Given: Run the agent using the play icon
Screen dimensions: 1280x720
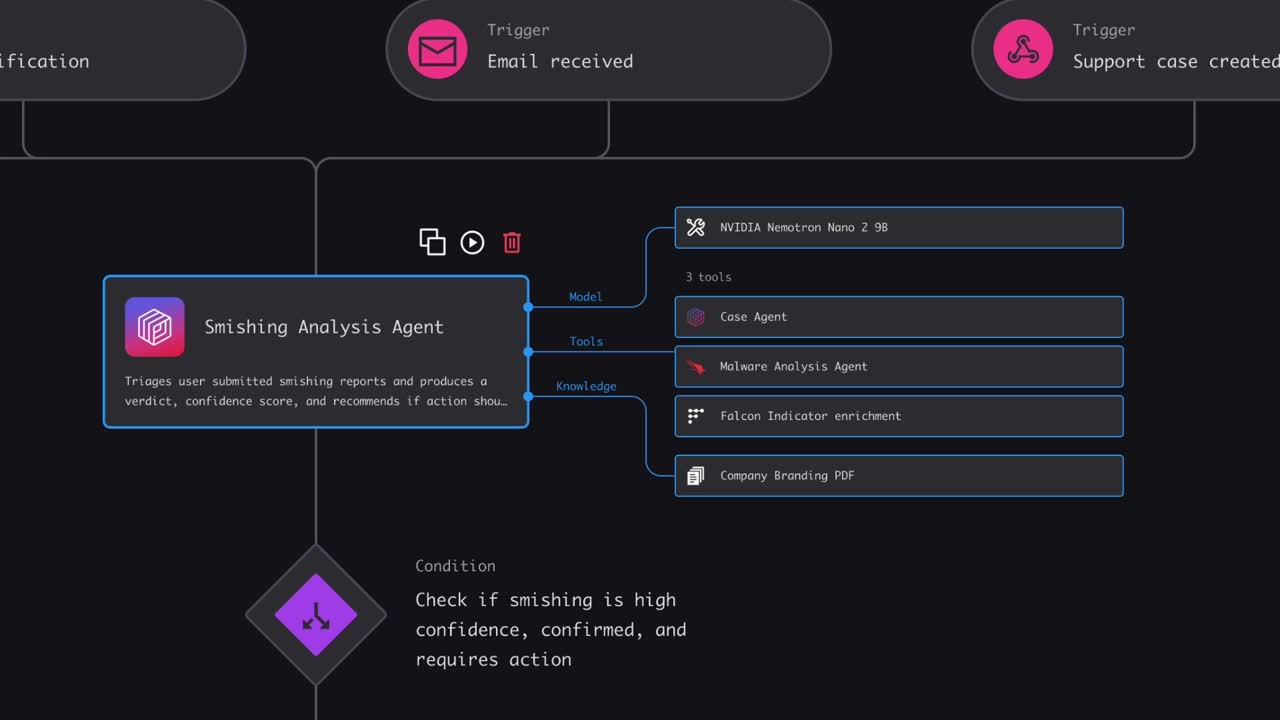Looking at the screenshot, I should (472, 242).
